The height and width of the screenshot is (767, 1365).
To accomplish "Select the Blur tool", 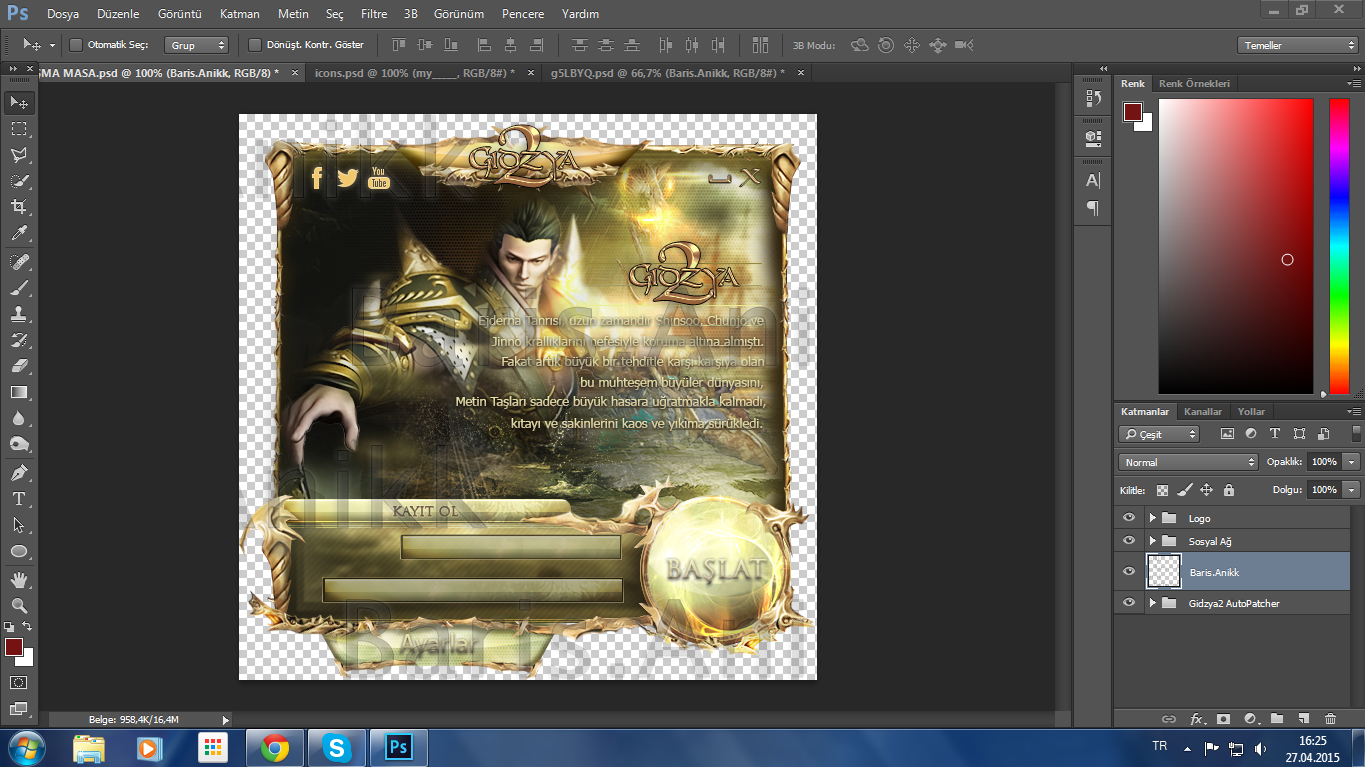I will click(x=19, y=418).
